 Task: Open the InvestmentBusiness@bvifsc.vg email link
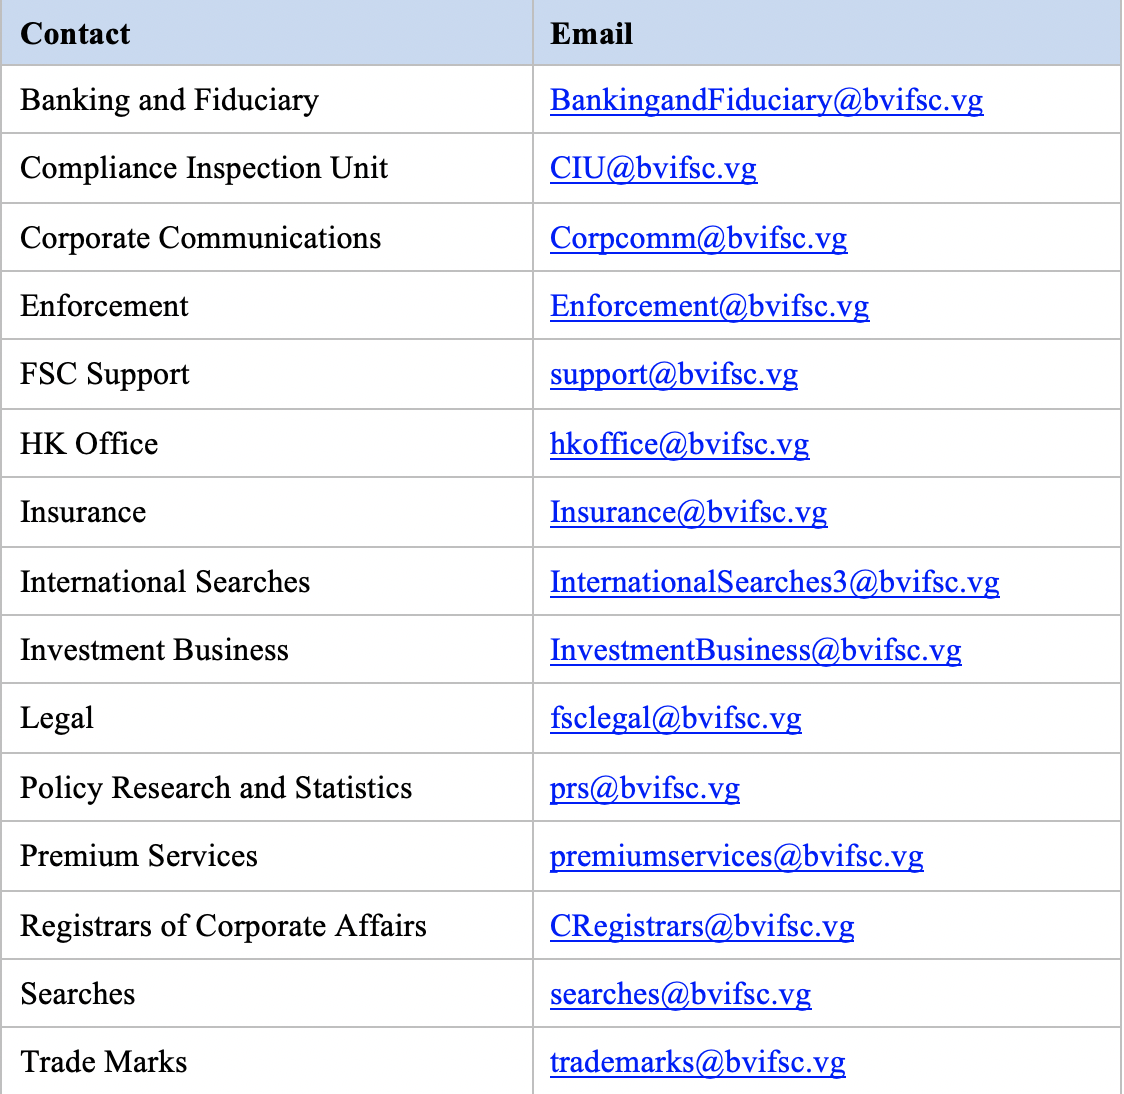755,650
